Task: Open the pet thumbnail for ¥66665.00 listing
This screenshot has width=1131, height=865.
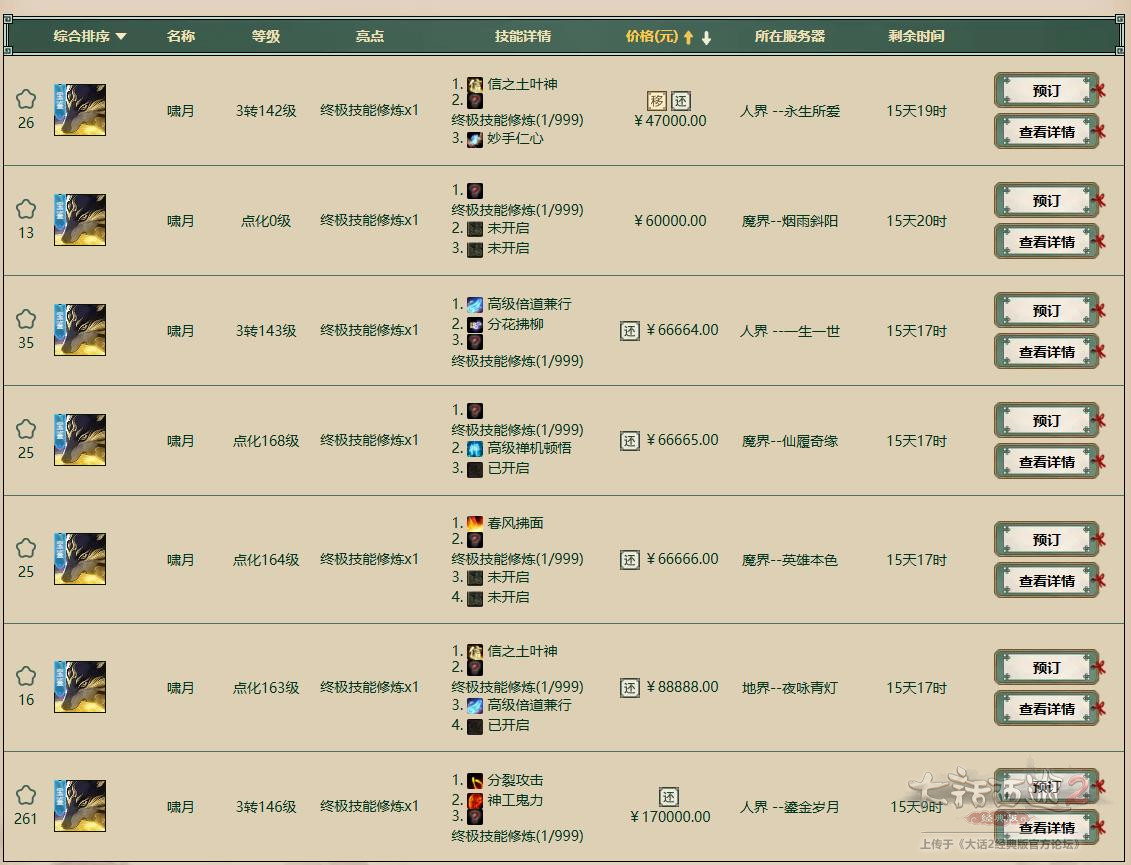Action: click(80, 440)
